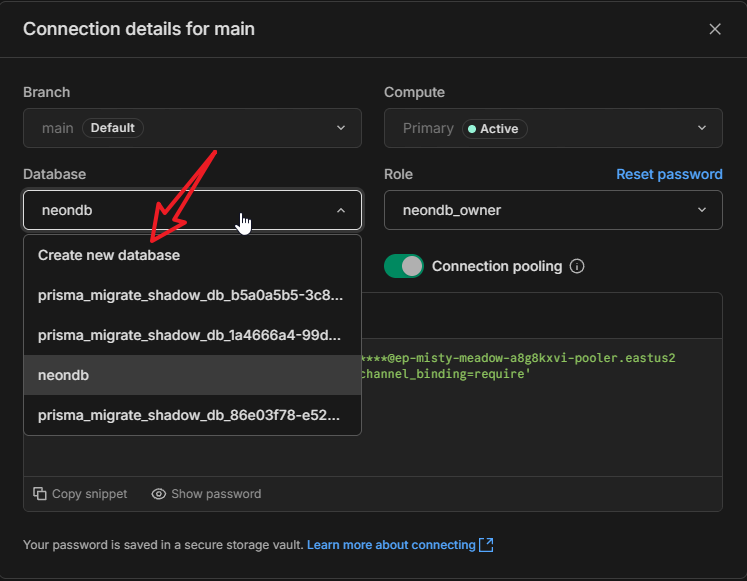Close the Connection details dialog
Screen dimensions: 747x581
tap(715, 29)
